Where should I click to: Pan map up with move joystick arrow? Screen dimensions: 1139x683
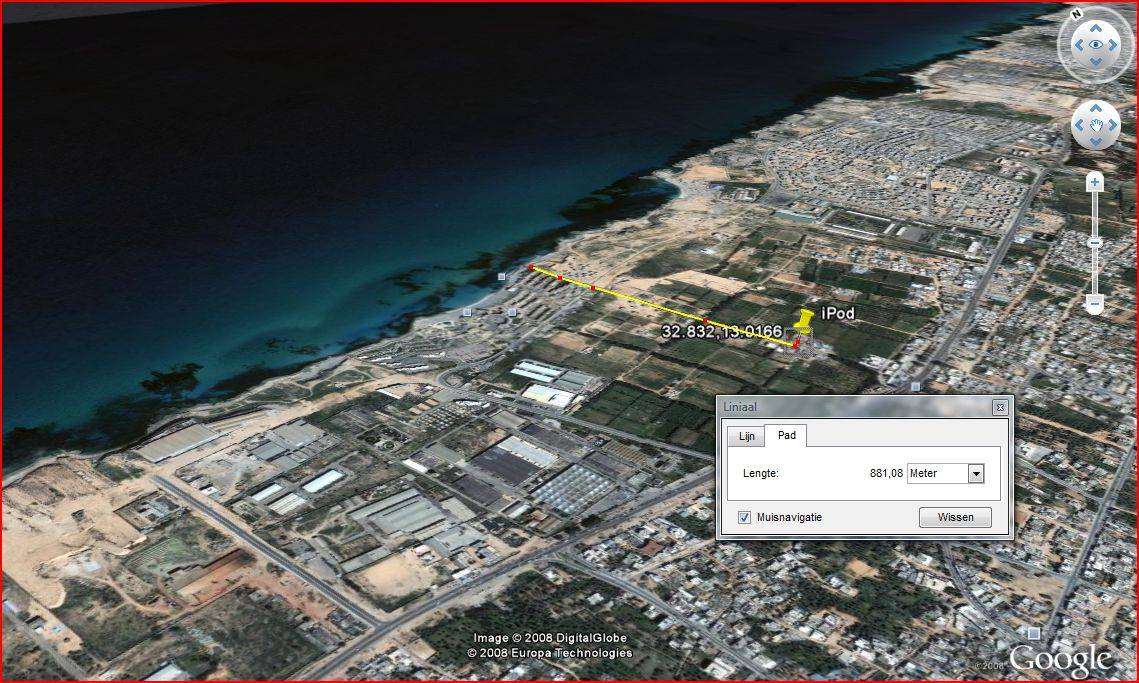pyautogui.click(x=1096, y=109)
